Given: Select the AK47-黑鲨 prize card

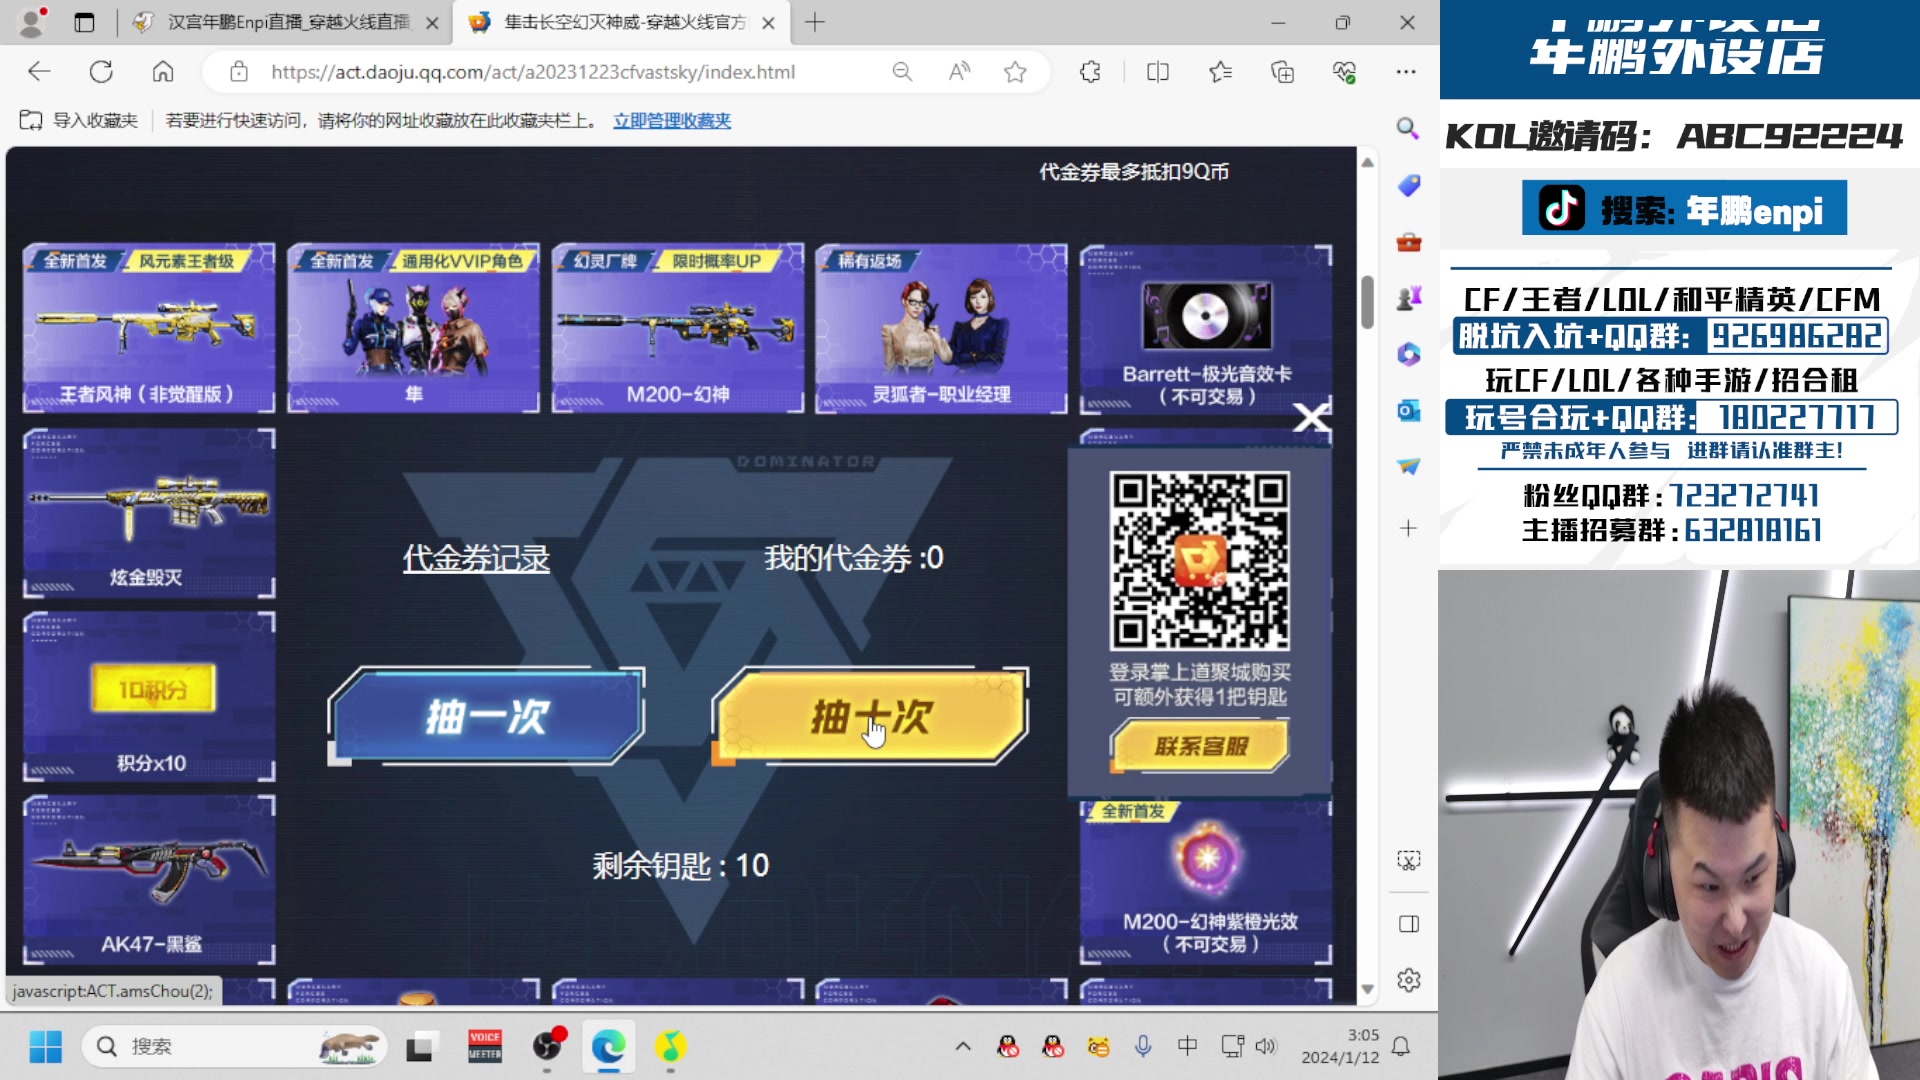Looking at the screenshot, I should point(149,880).
